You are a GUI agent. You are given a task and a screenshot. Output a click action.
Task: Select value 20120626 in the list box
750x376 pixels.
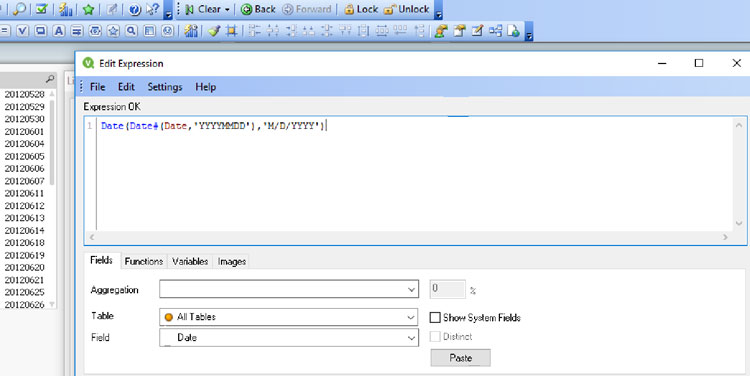(x=24, y=305)
